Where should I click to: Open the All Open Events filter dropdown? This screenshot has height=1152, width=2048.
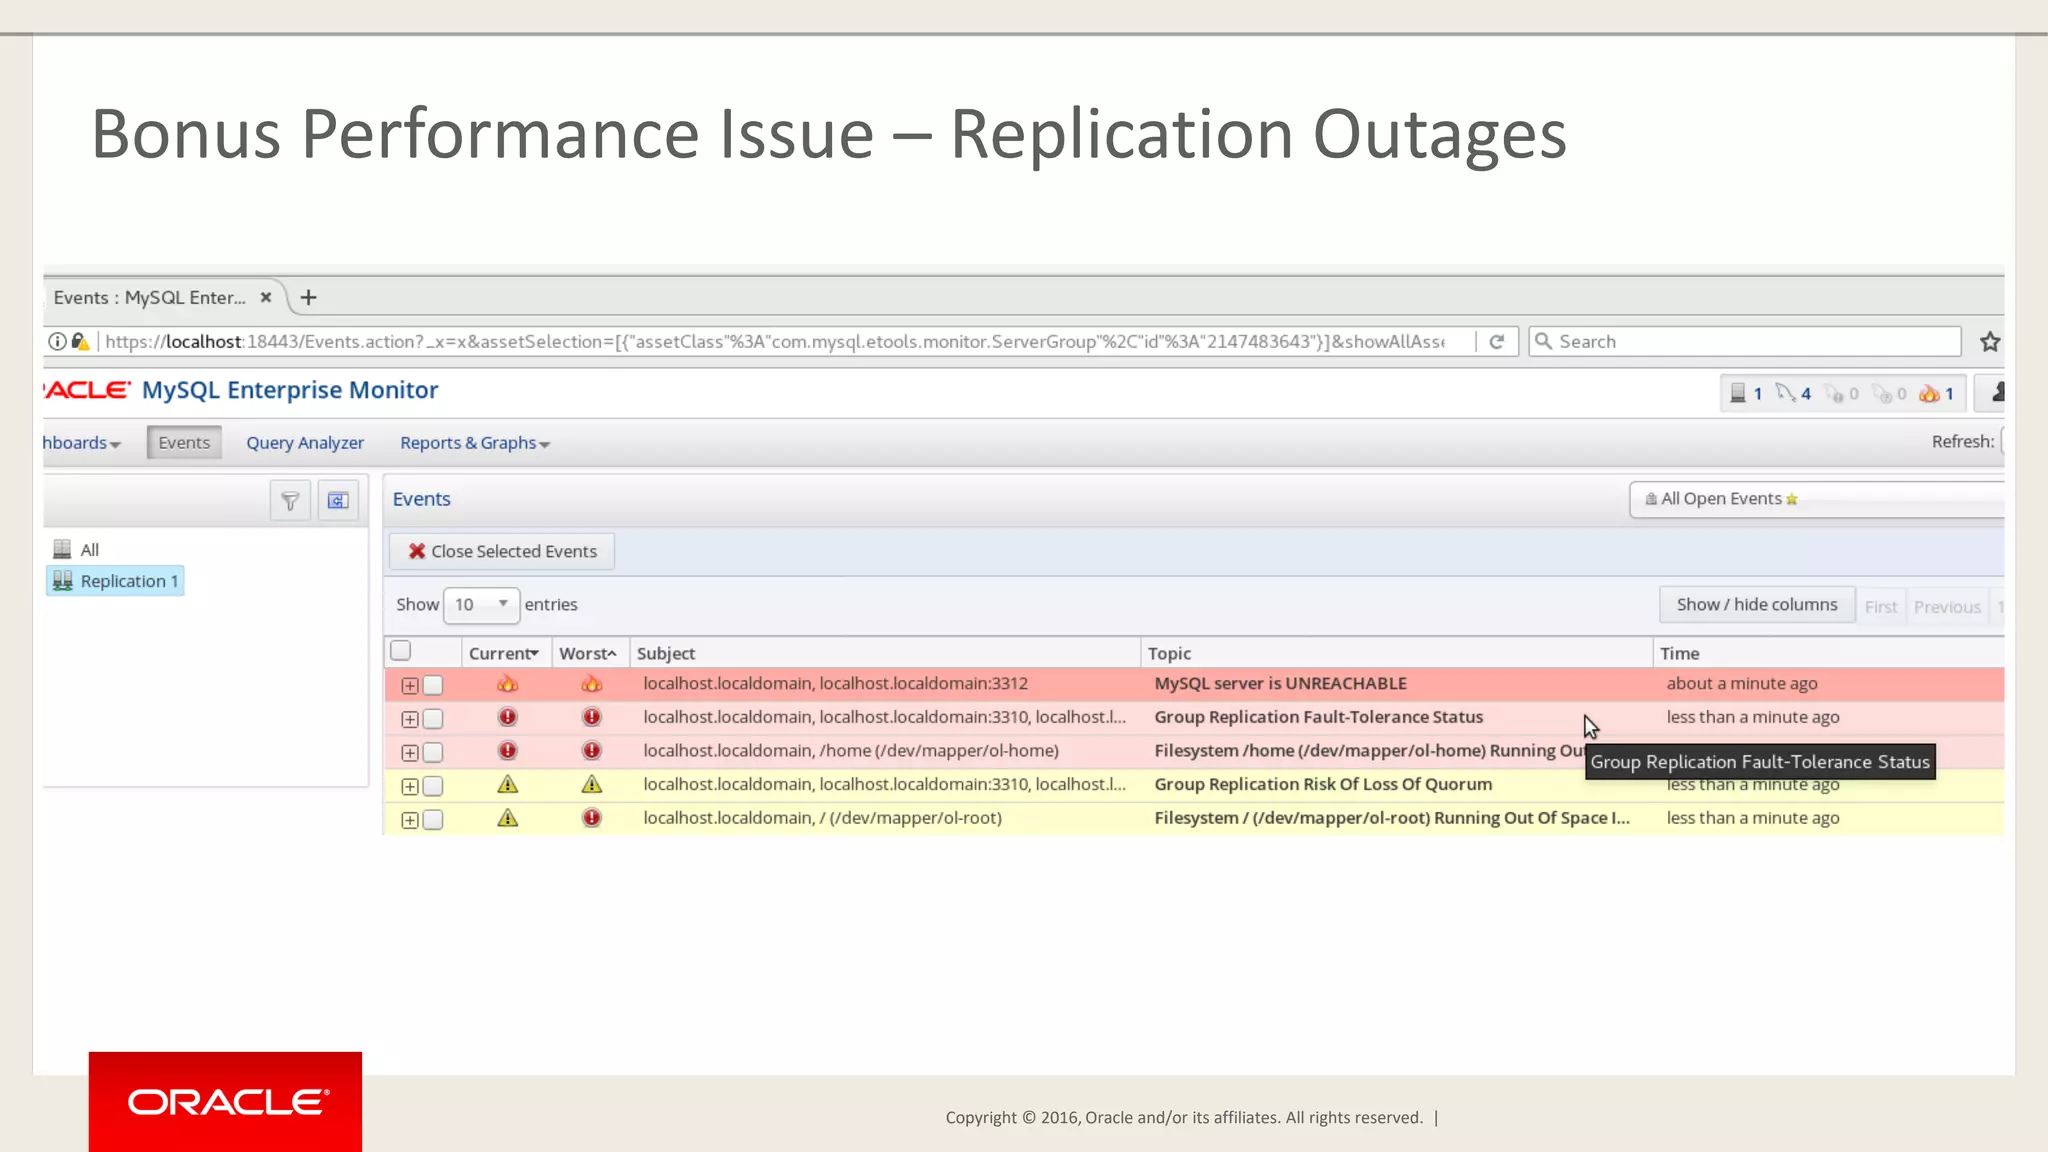click(x=1816, y=499)
